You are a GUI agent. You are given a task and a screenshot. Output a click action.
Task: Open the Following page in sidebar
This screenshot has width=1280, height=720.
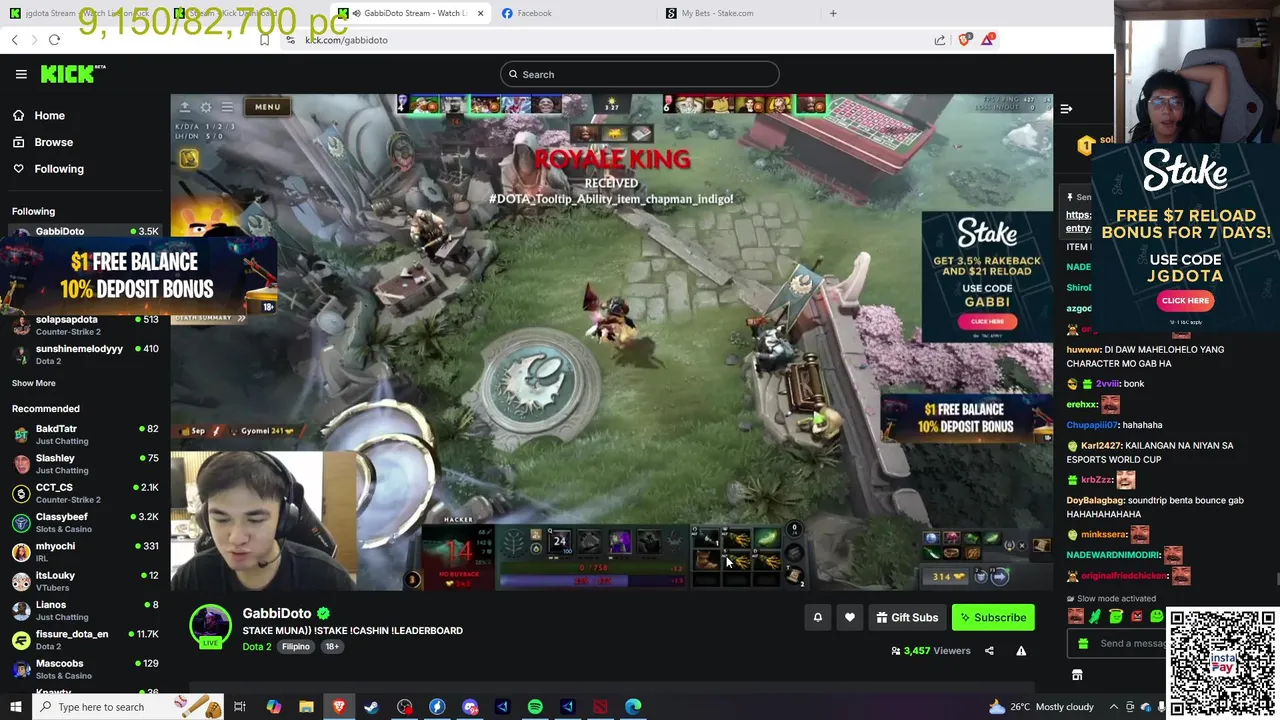point(59,169)
